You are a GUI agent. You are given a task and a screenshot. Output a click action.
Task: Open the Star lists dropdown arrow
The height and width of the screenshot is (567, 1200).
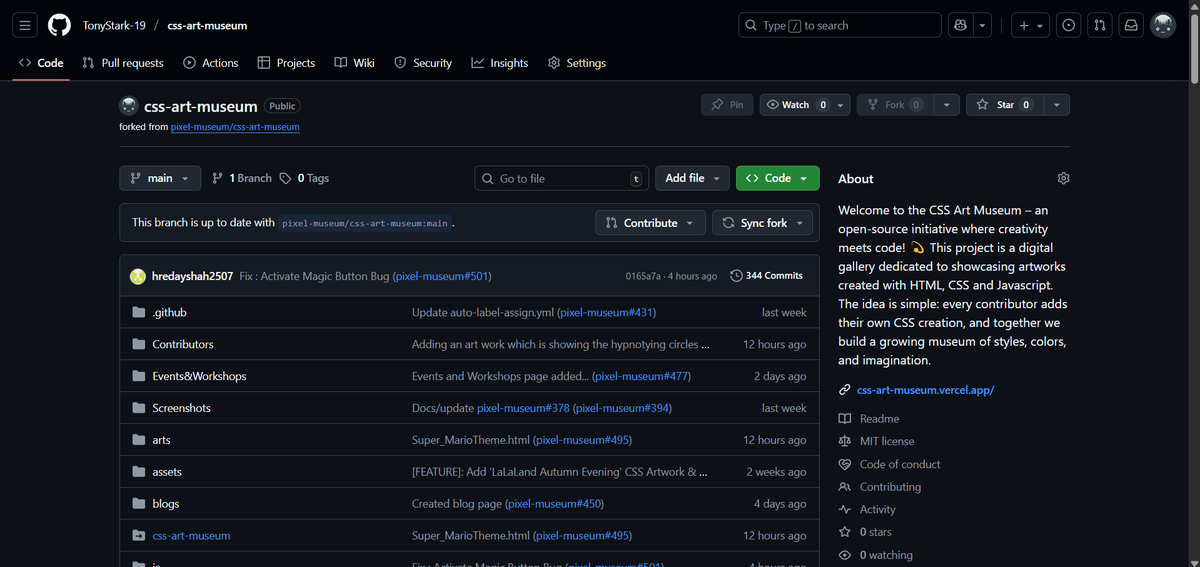(1057, 105)
